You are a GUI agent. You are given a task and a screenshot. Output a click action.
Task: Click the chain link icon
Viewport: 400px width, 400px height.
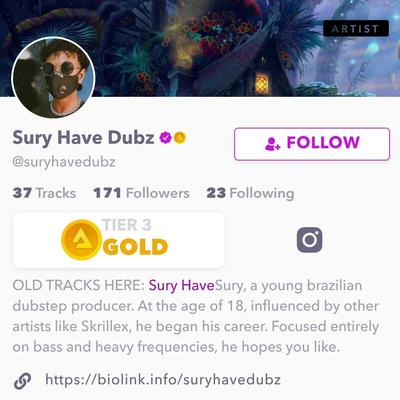coord(23,381)
